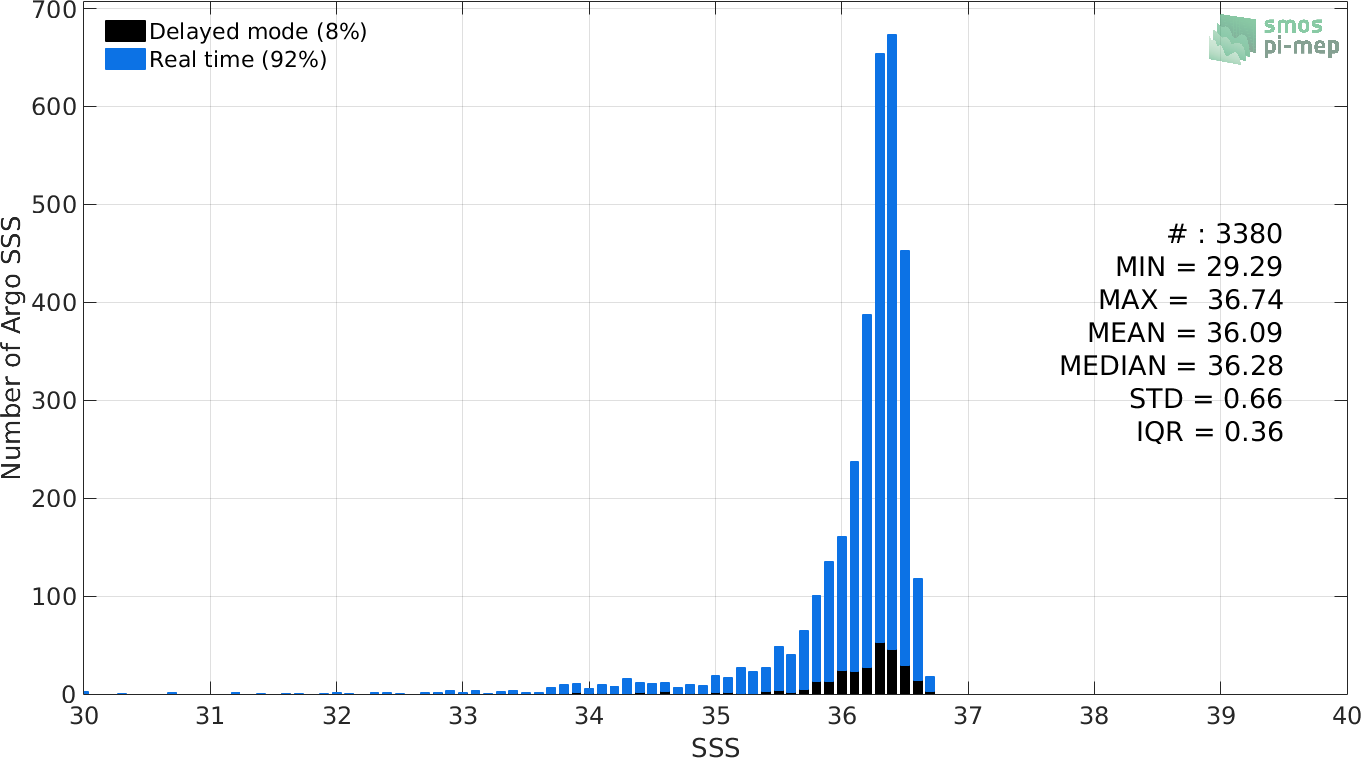Click x-axis tick label 34
Screen dimensions: 1361x758
pyautogui.click(x=589, y=717)
